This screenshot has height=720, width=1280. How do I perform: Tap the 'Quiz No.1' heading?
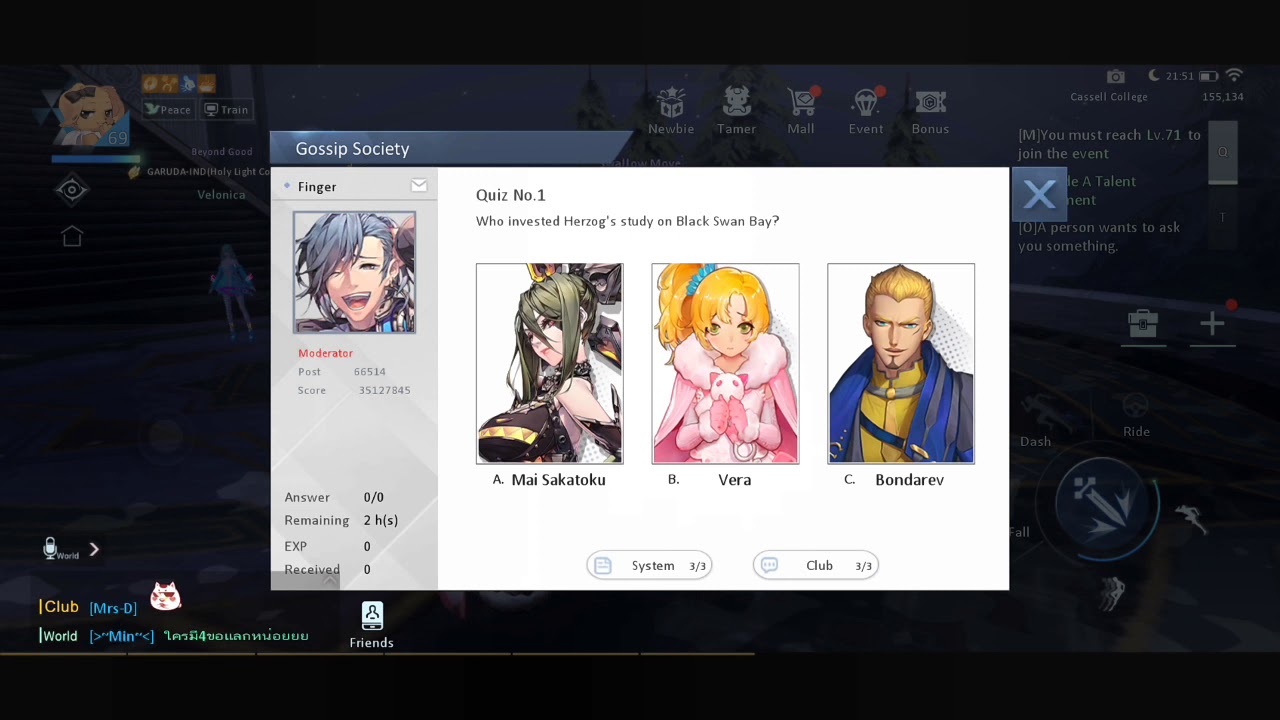[x=510, y=195]
